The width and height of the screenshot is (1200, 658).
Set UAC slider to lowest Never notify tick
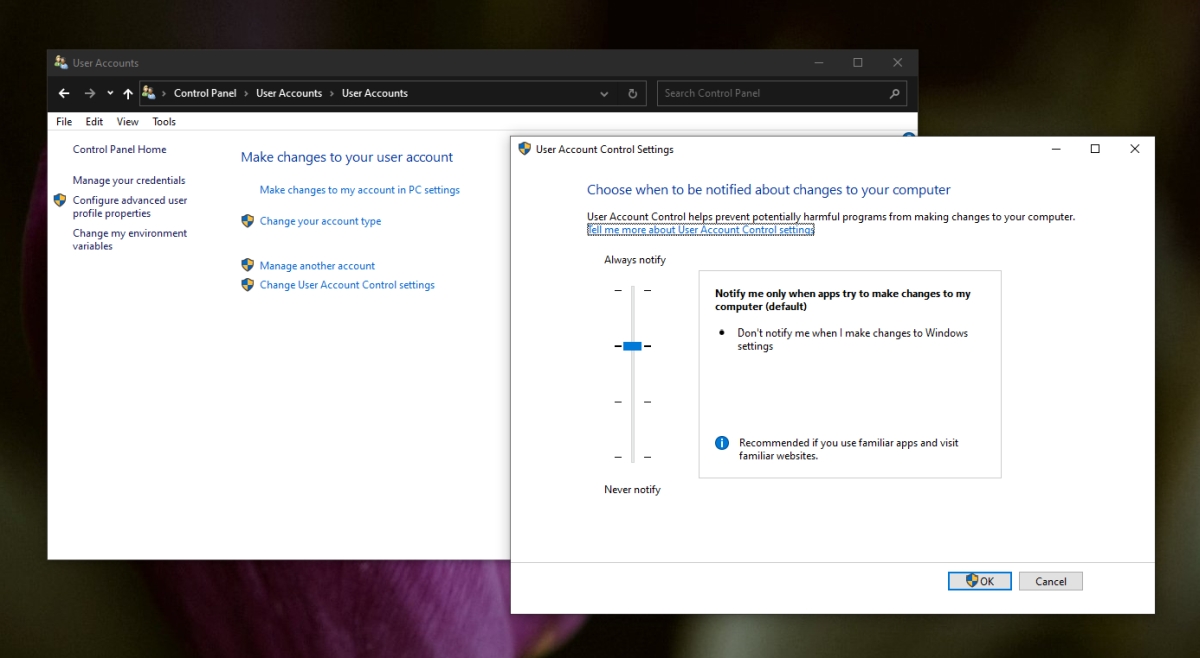[632, 457]
